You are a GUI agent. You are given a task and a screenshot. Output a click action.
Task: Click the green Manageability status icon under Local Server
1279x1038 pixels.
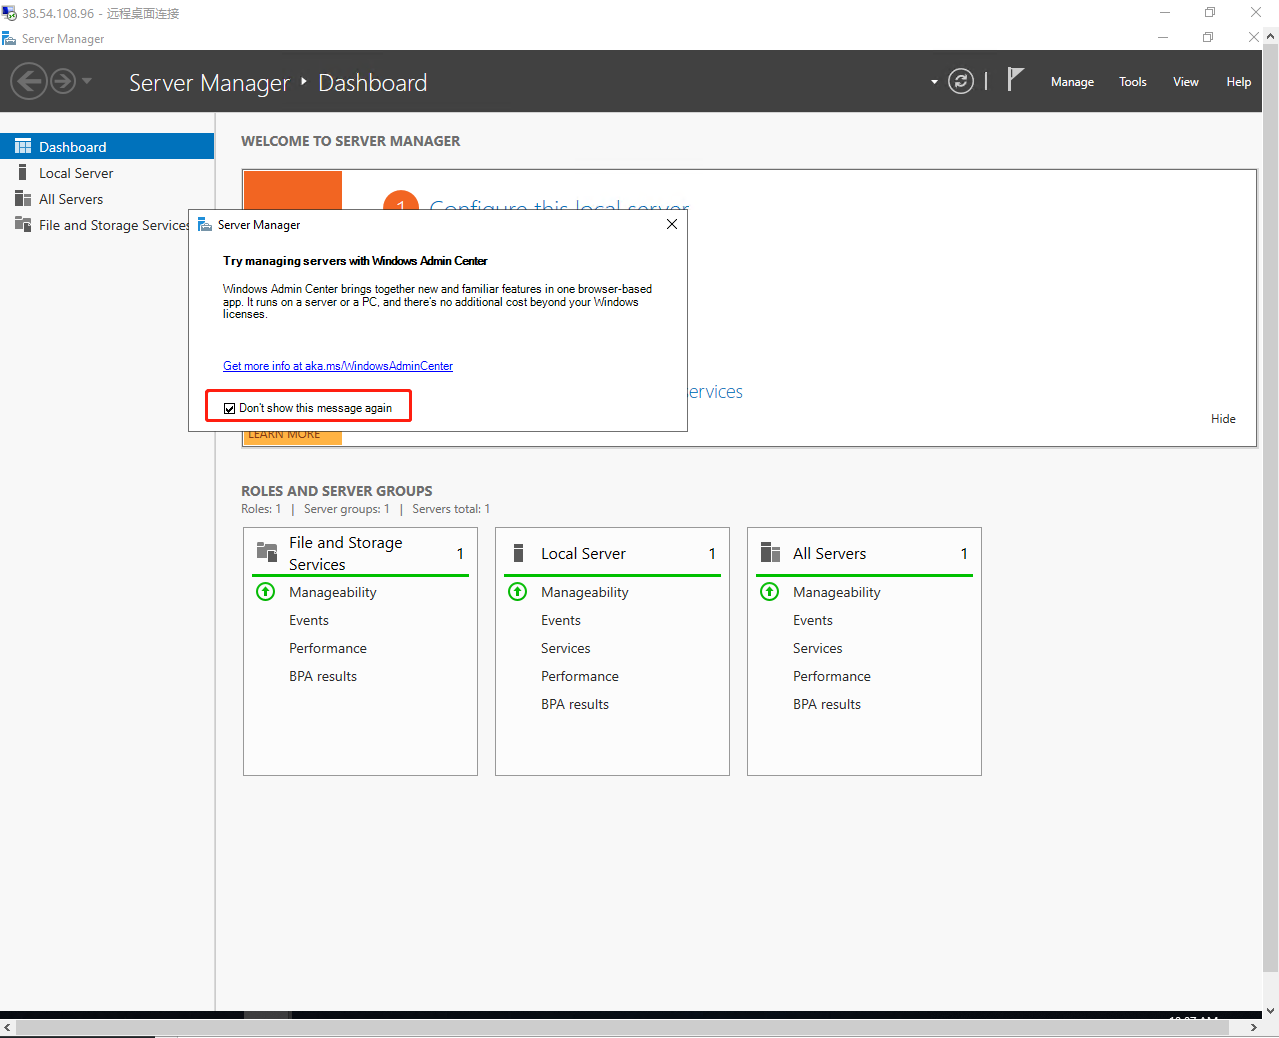(518, 591)
